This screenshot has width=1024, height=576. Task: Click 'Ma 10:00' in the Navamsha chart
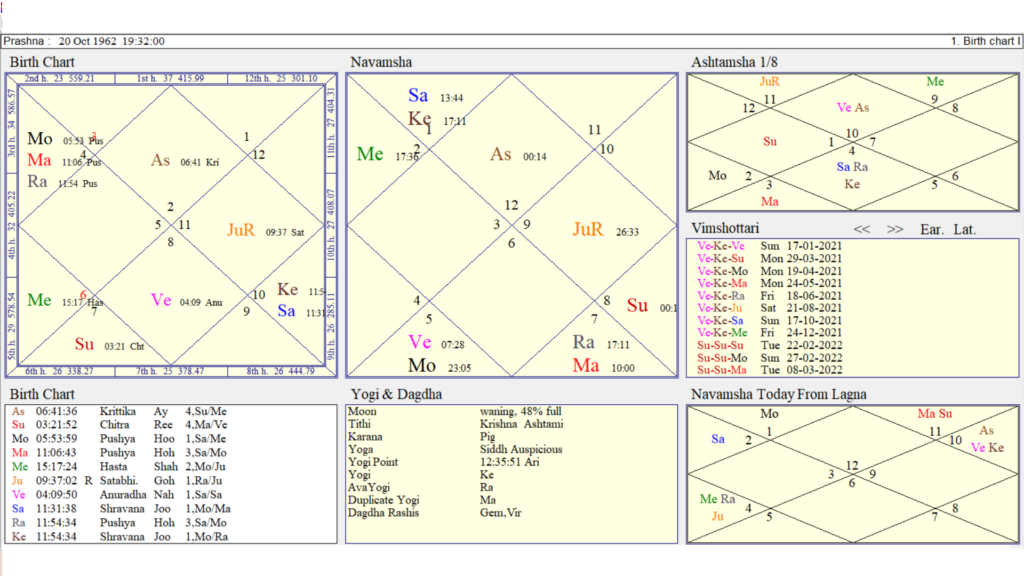[x=604, y=366]
